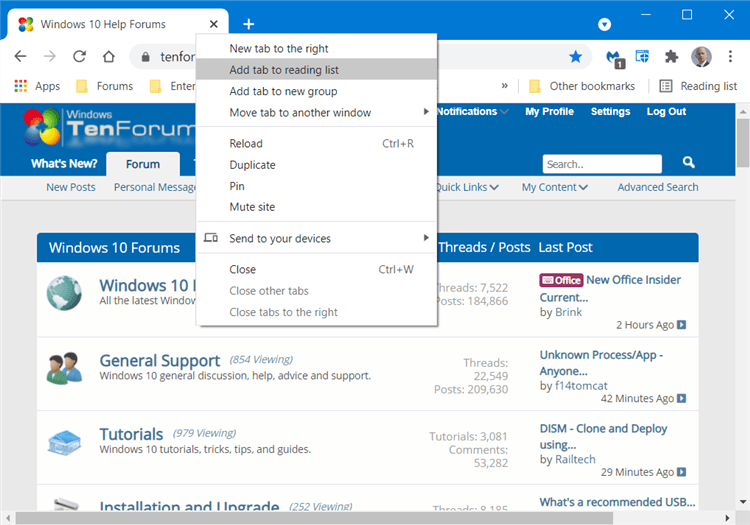This screenshot has height=525, width=750.
Task: Open the forum Settings link
Action: (610, 111)
